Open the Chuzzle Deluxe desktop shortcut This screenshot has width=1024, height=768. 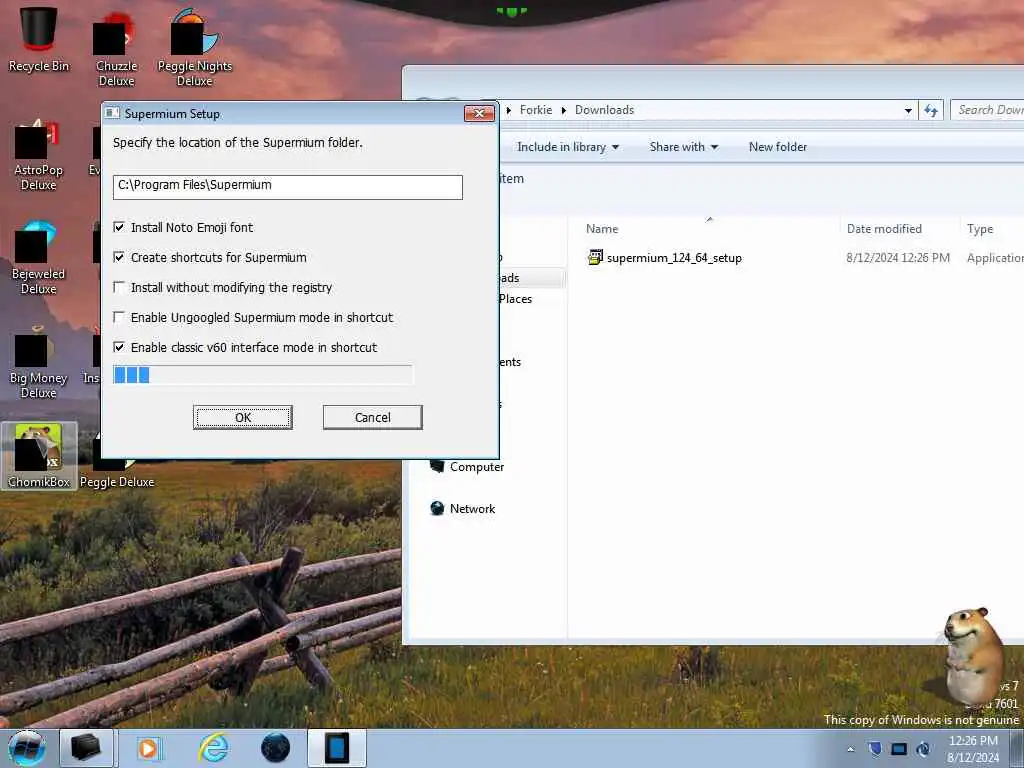[x=116, y=49]
